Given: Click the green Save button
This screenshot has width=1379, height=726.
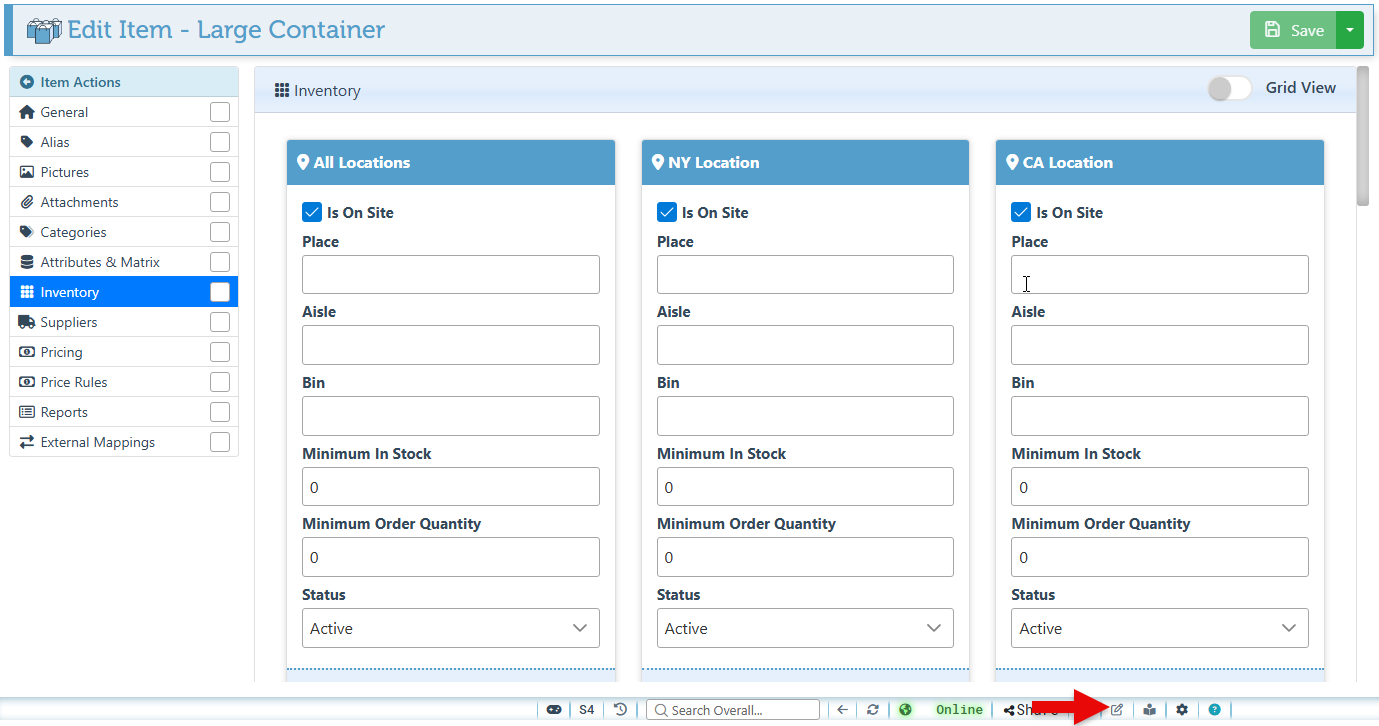Looking at the screenshot, I should point(1293,30).
